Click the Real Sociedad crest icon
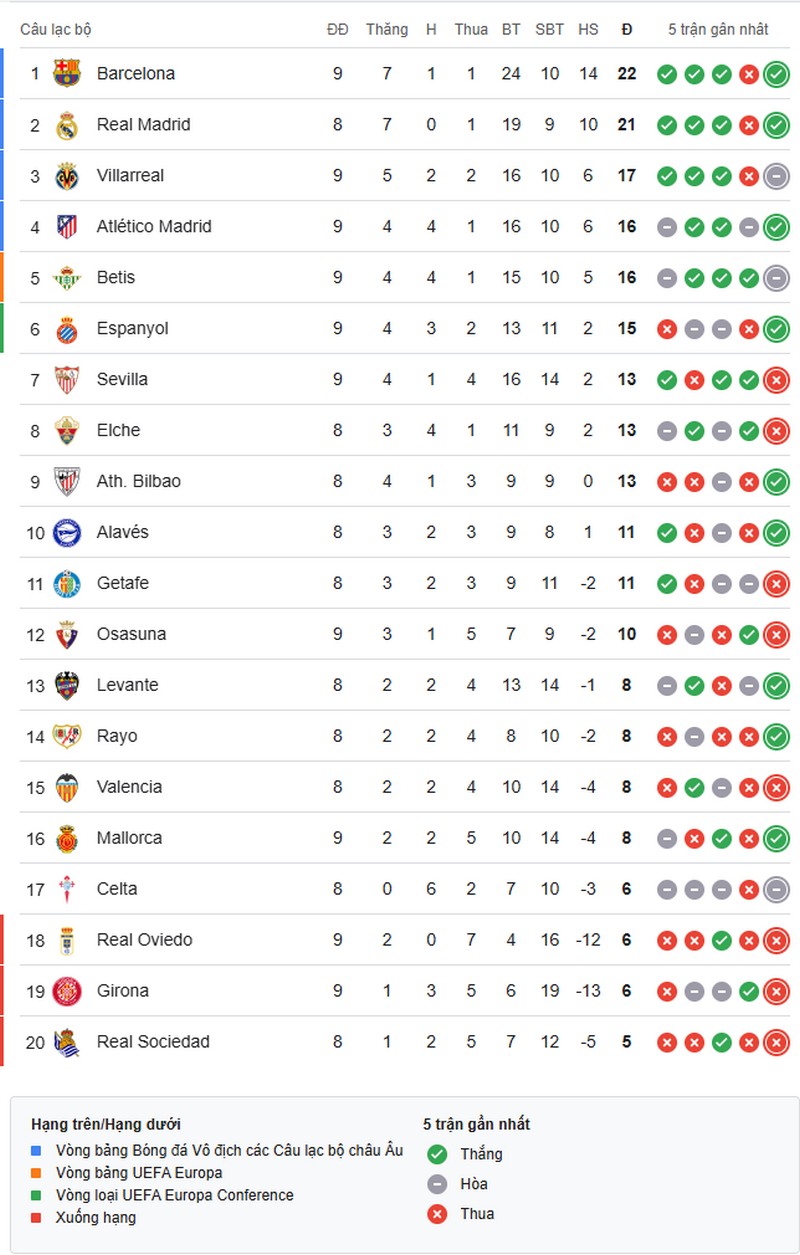Screen dimensions: 800x1255 coord(67,1042)
